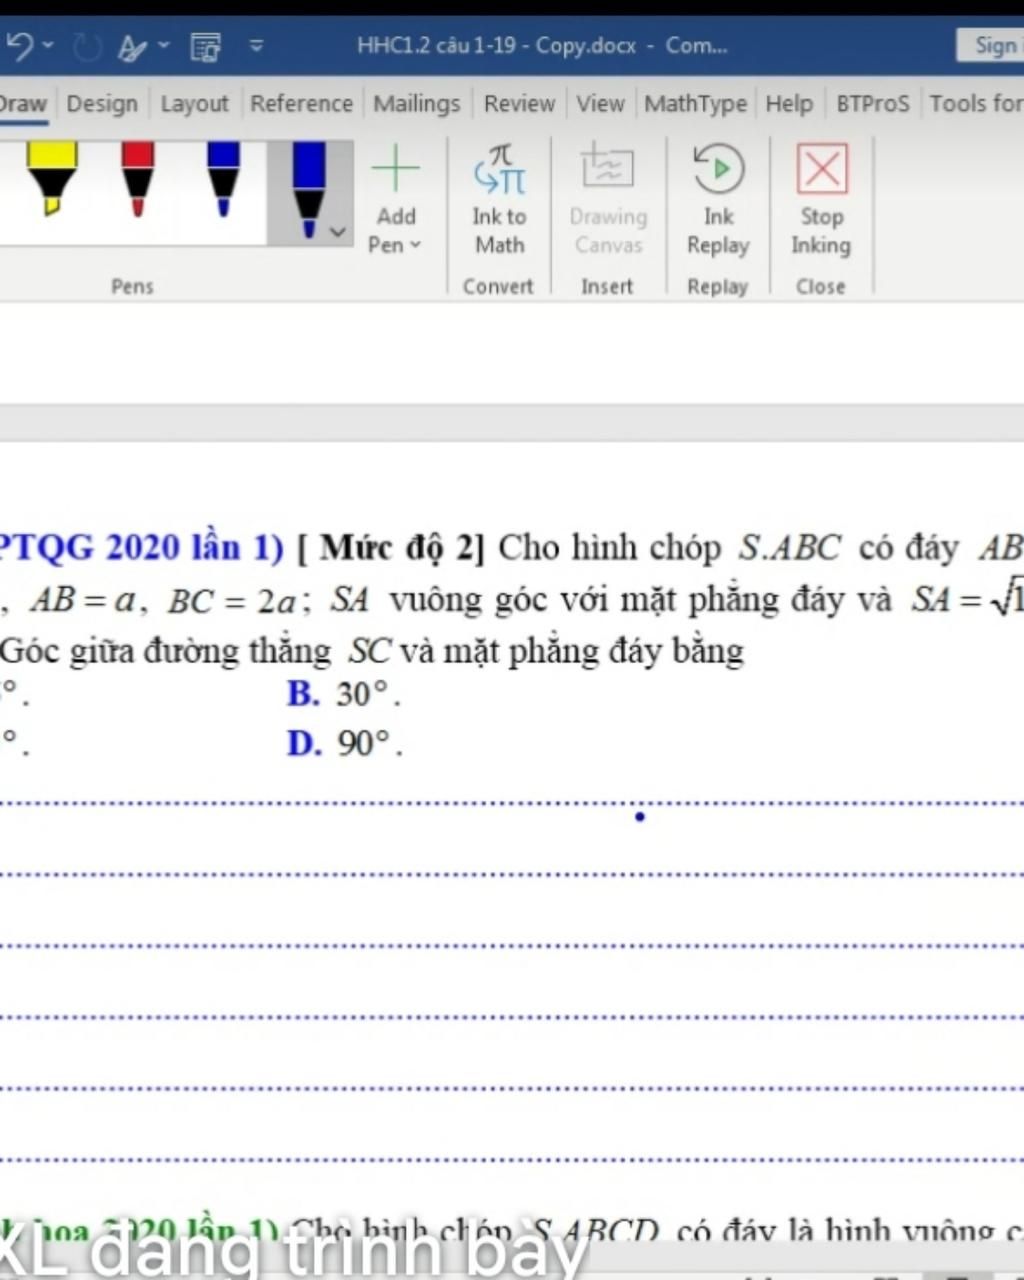
Task: Click Stop Inking to close
Action: coord(821,200)
